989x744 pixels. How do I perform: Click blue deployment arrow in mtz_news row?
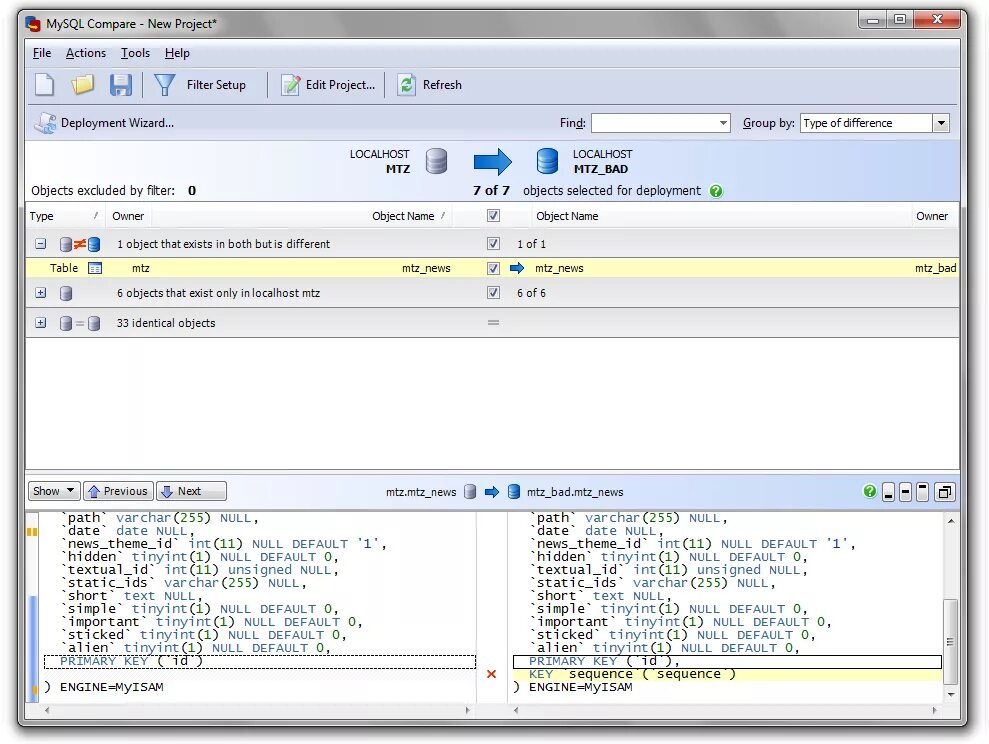tap(517, 268)
